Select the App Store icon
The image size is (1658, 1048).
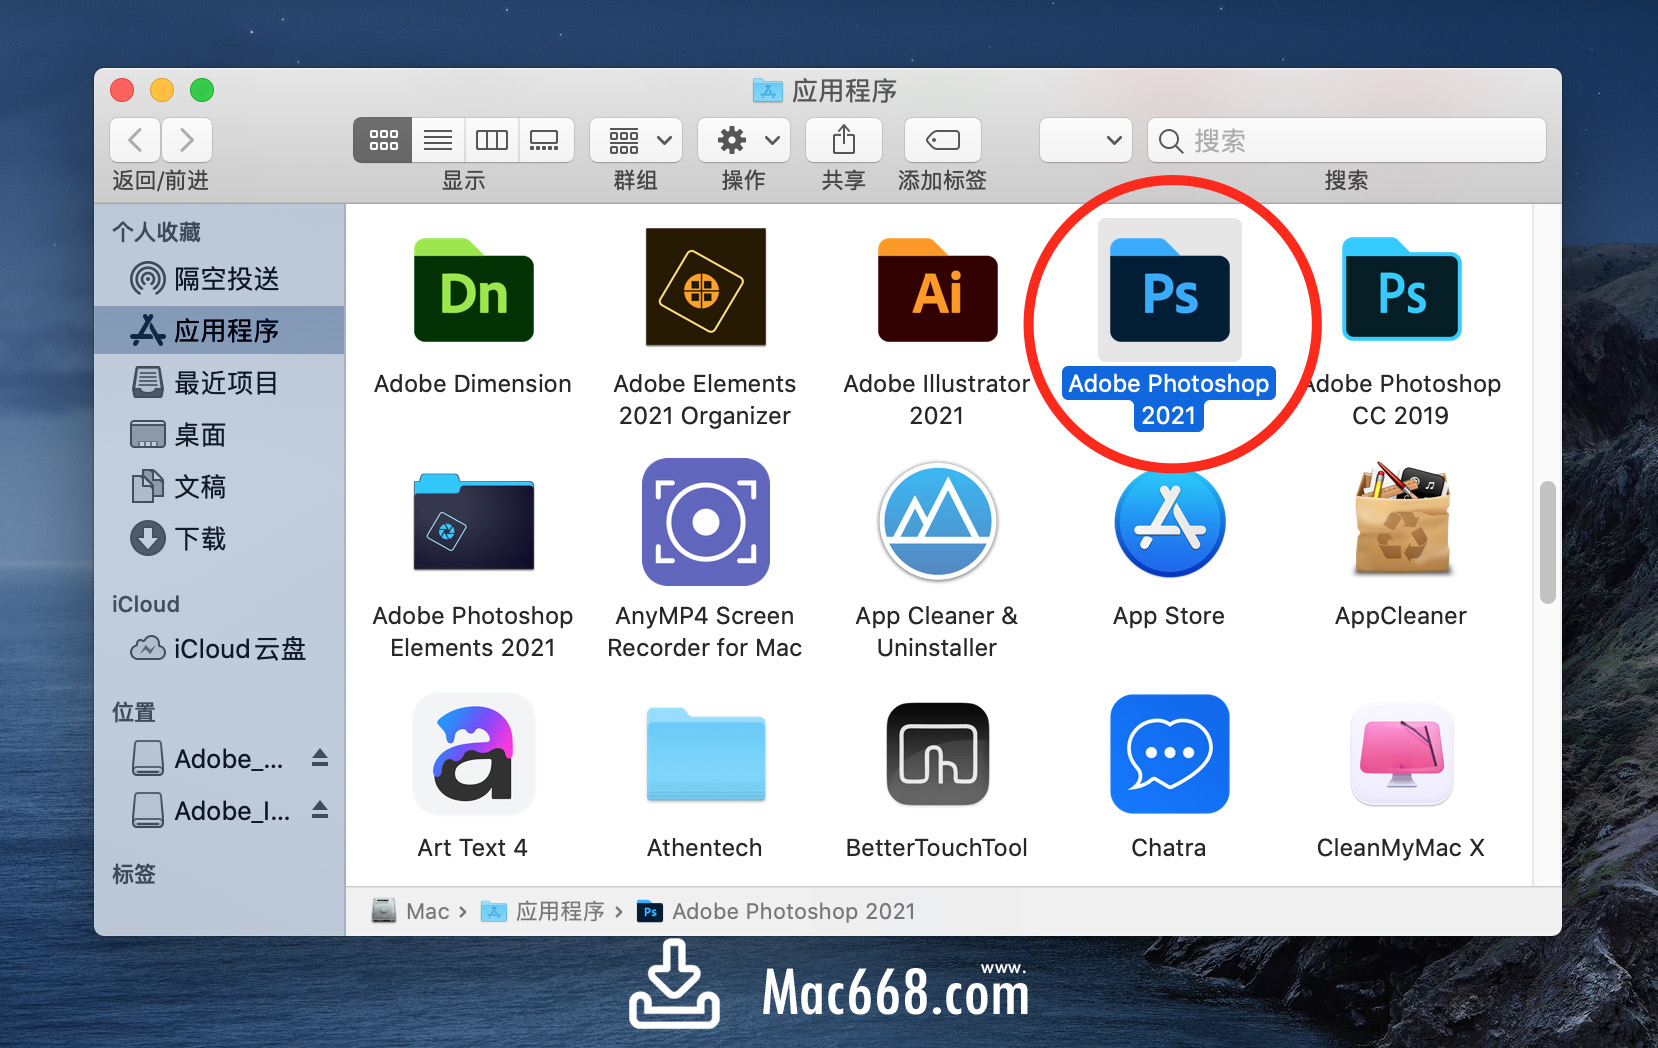[1169, 522]
